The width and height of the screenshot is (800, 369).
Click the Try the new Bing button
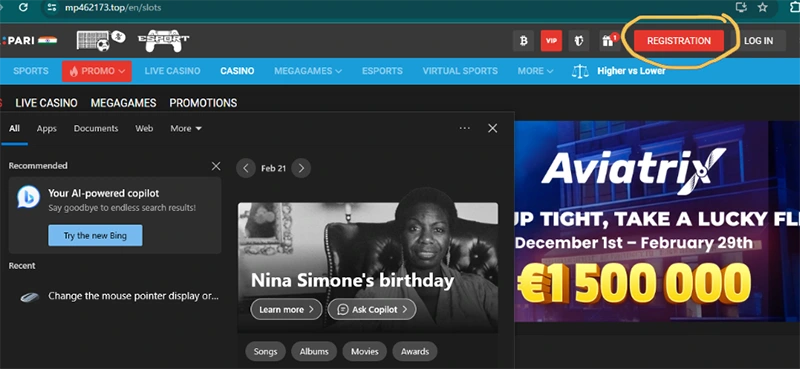(x=95, y=236)
